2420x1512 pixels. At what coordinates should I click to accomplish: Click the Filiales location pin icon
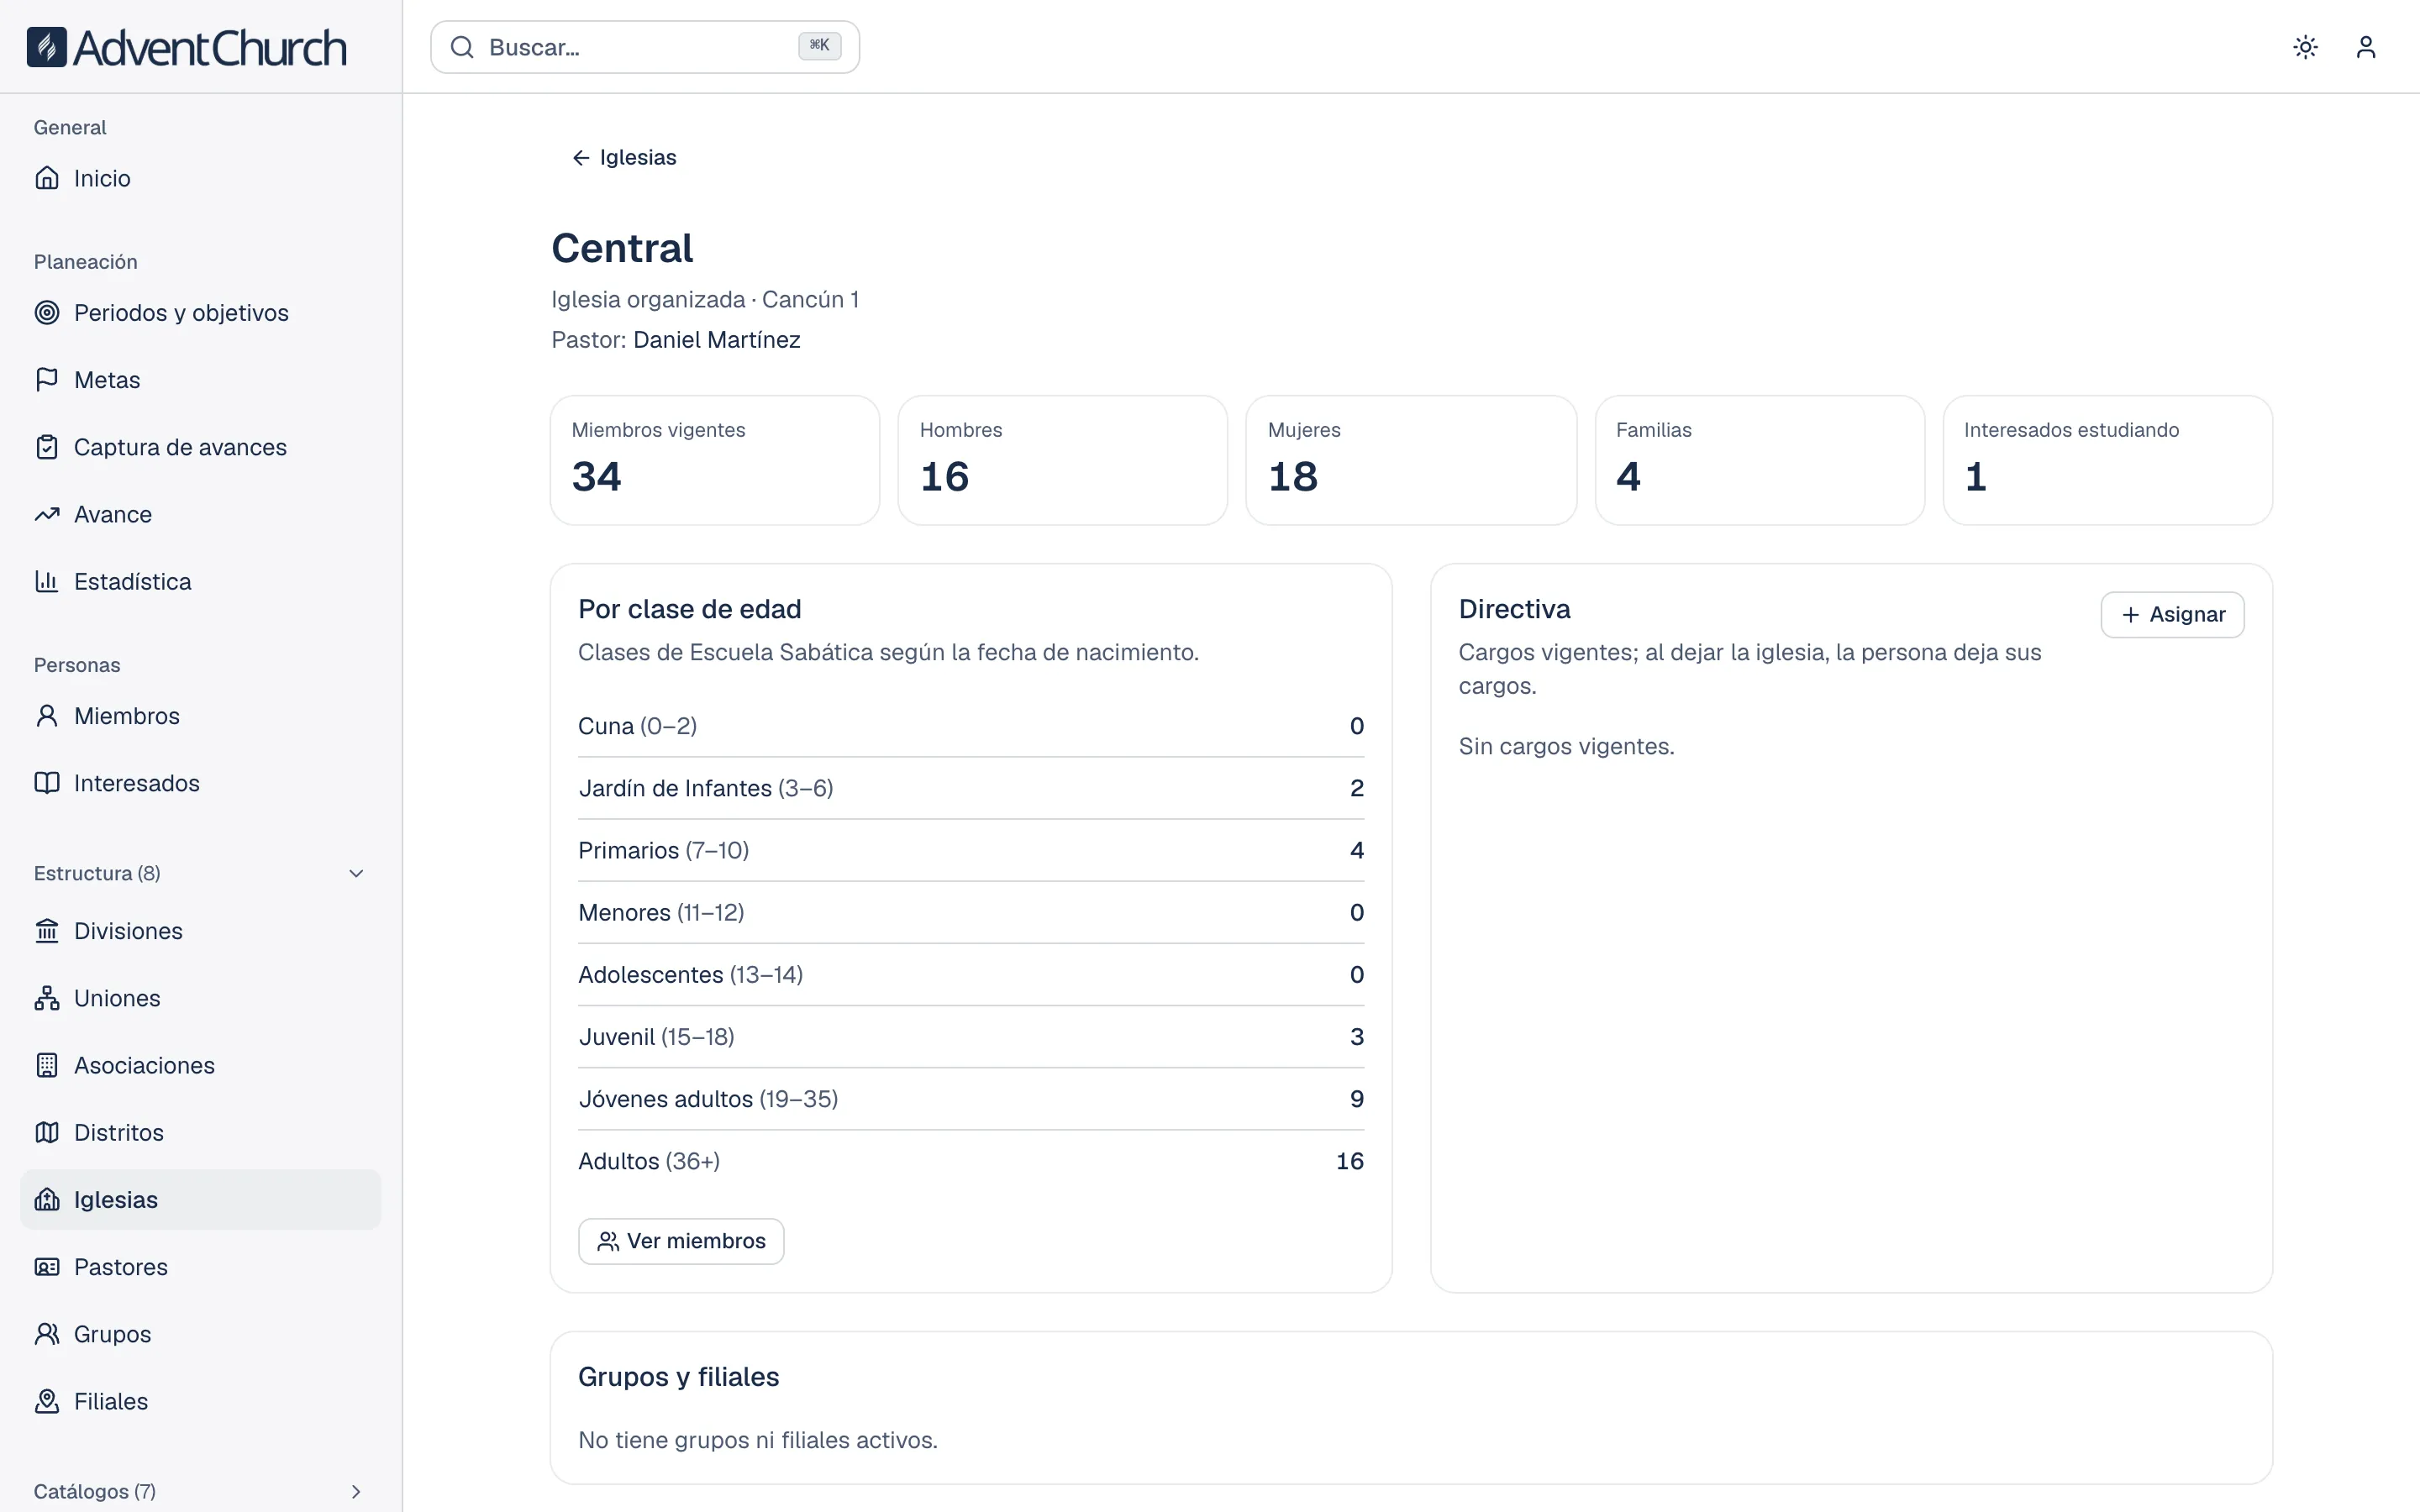[47, 1401]
